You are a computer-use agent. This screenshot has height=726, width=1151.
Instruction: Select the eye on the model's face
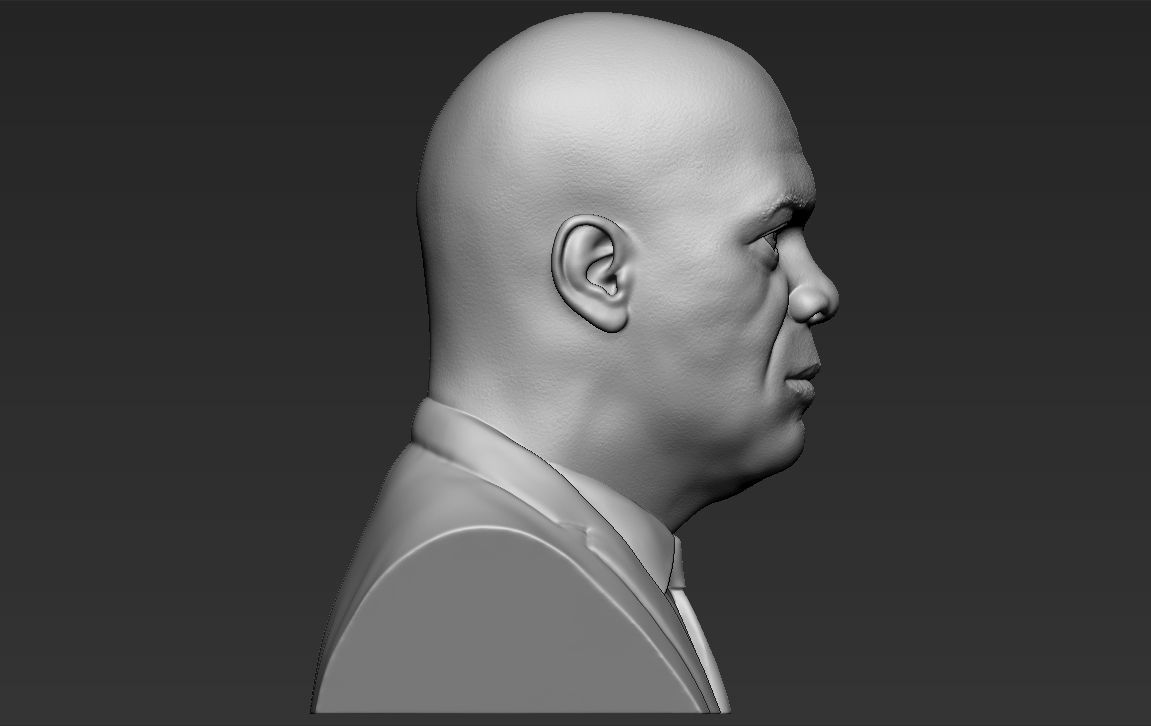[x=771, y=240]
